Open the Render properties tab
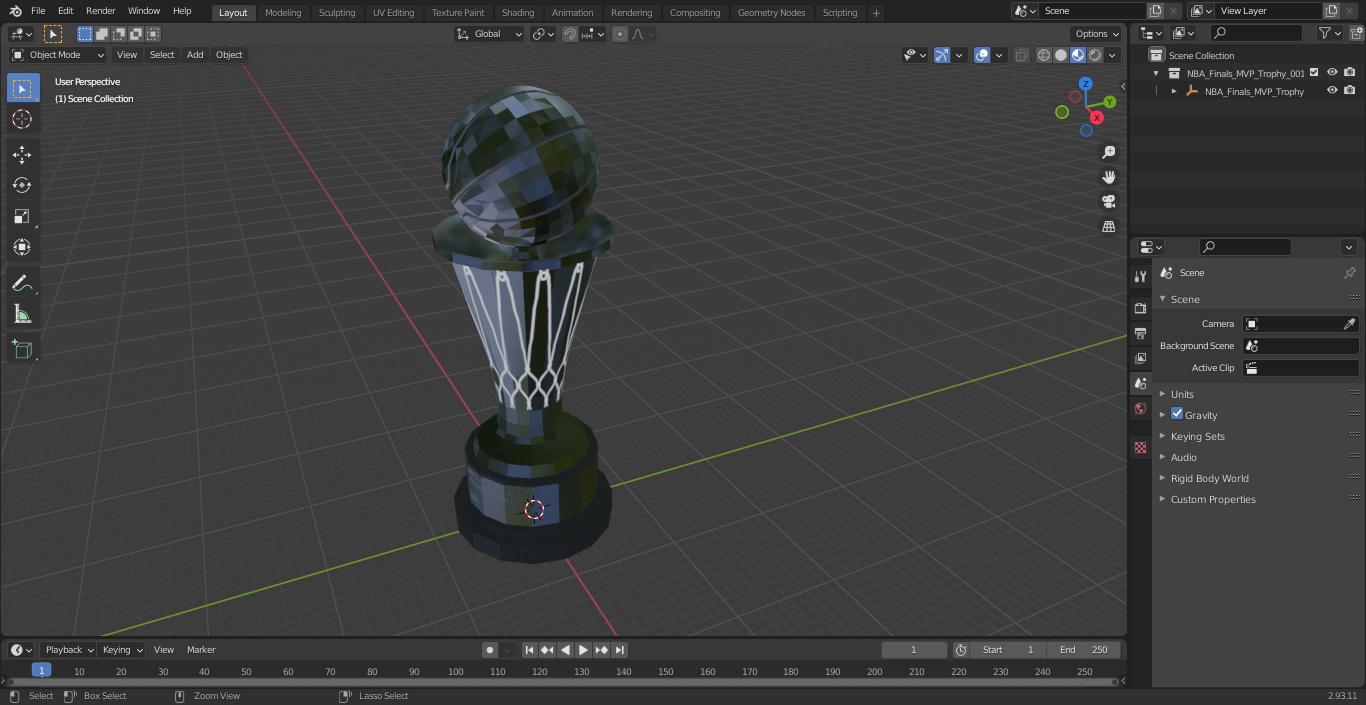Screen dimensions: 1366x705 [x=1140, y=308]
